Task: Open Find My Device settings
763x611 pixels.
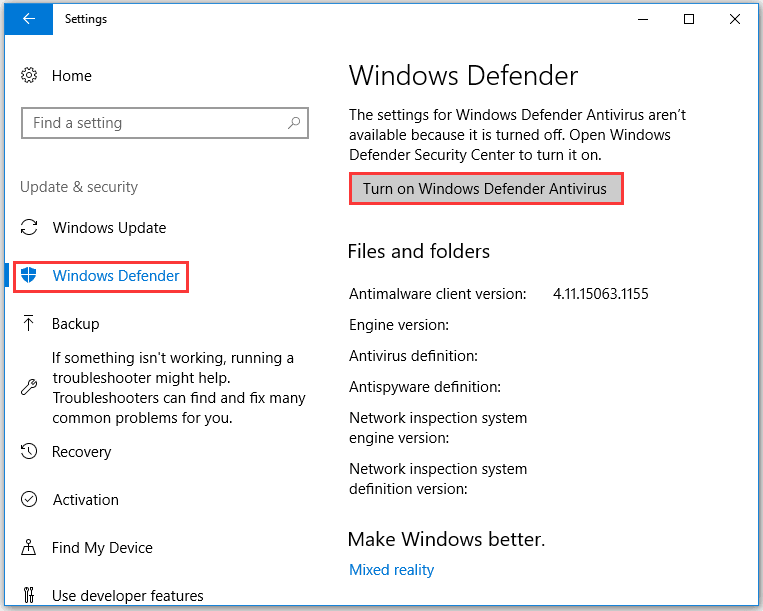Action: tap(102, 548)
